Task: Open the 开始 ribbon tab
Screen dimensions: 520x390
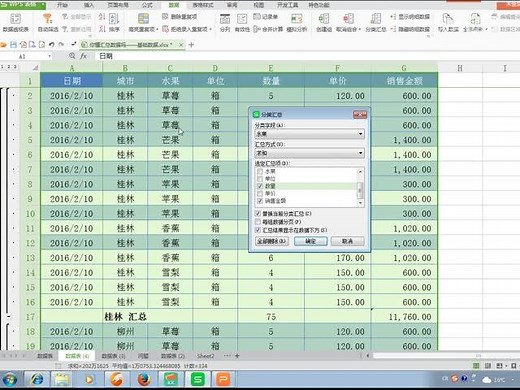Action: point(62,5)
